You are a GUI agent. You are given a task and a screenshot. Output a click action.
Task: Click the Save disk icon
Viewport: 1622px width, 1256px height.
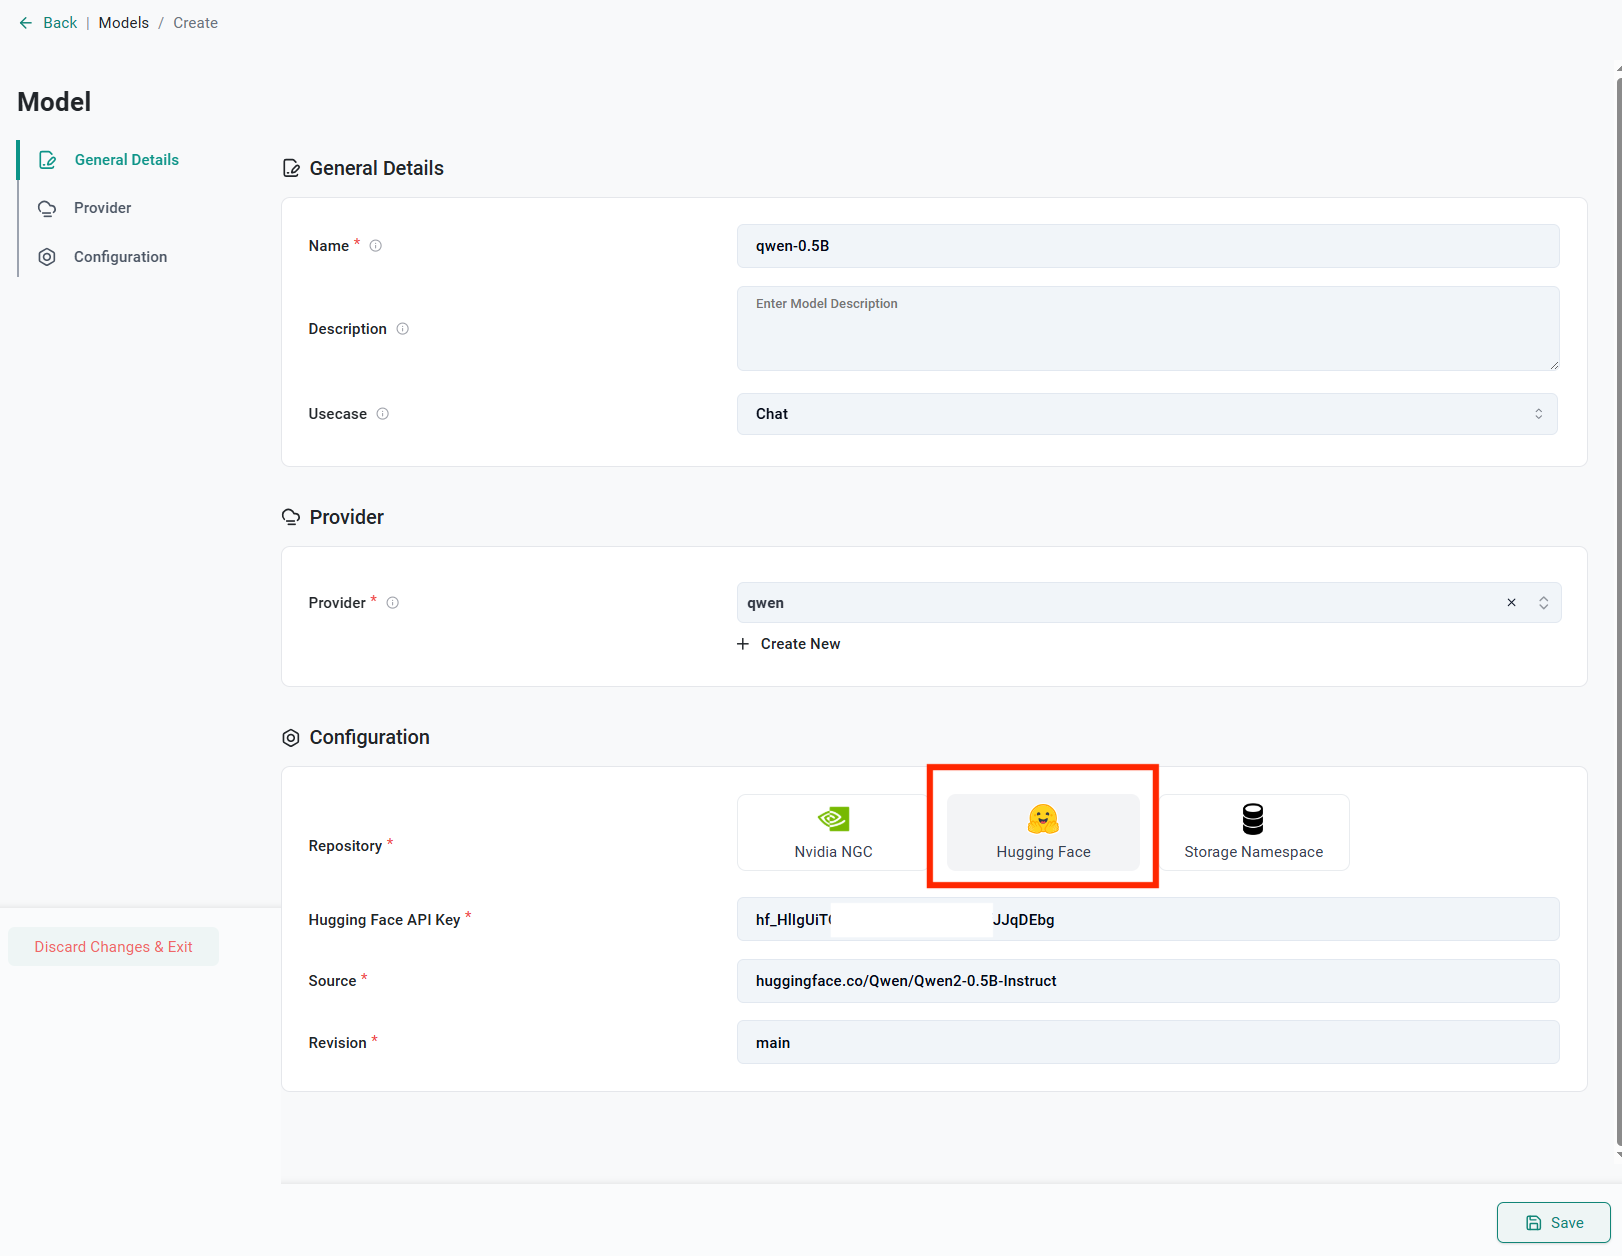[1533, 1223]
